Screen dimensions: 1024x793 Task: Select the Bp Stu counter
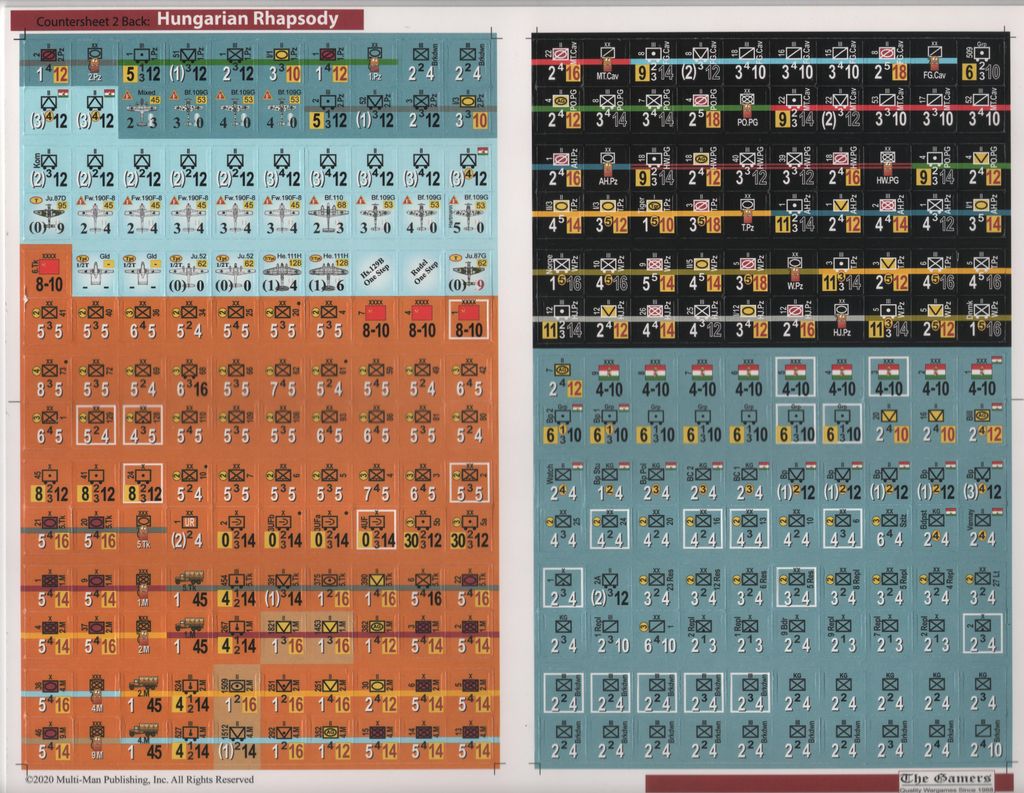(x=608, y=482)
